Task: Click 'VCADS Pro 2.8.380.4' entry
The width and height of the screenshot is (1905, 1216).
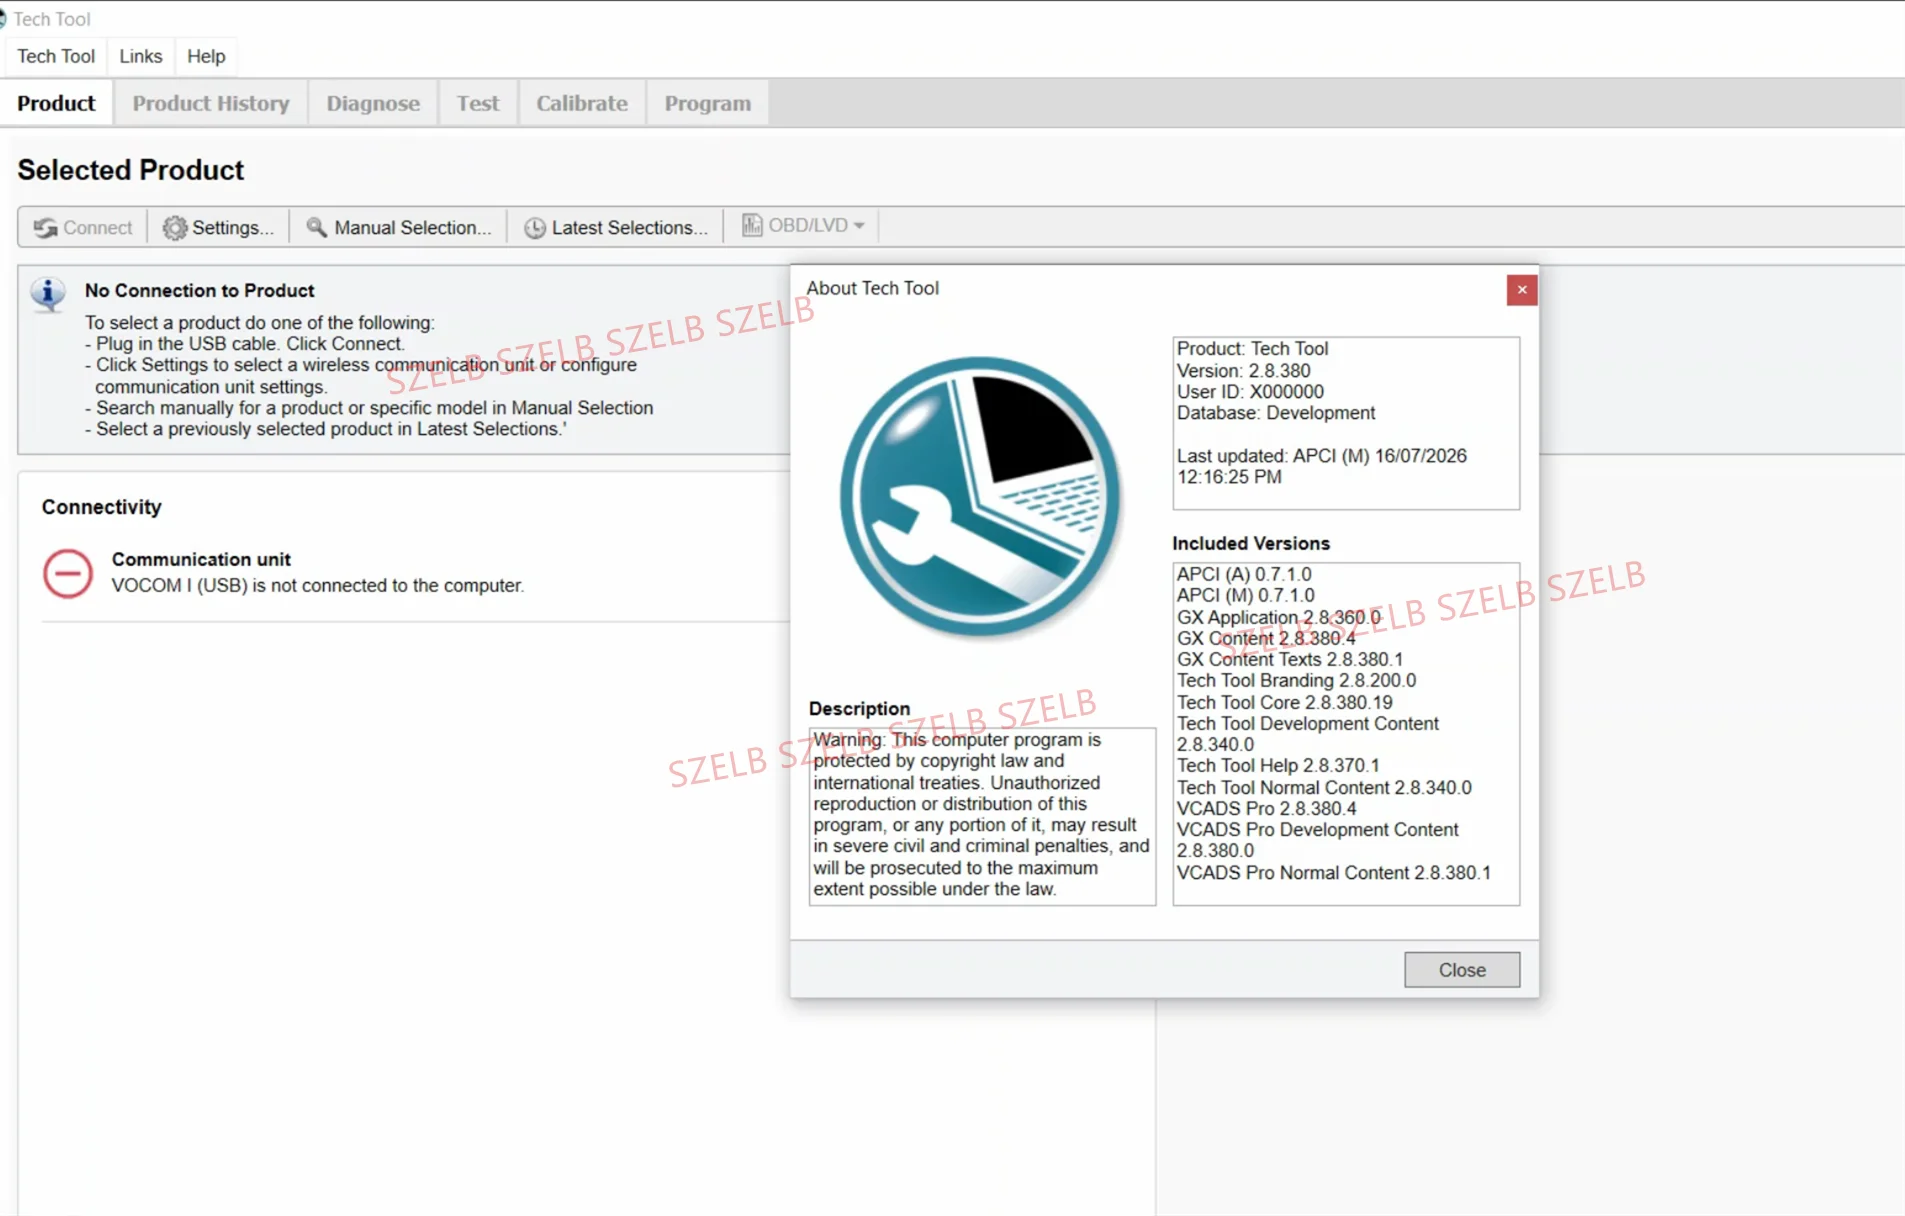Action: (x=1266, y=808)
